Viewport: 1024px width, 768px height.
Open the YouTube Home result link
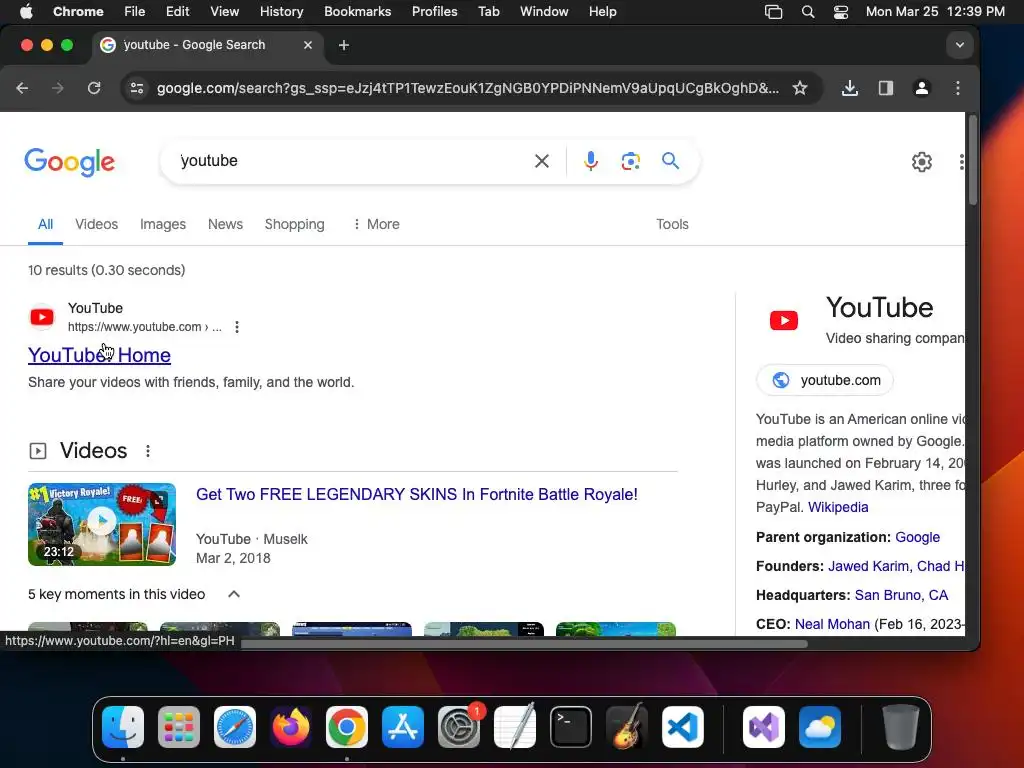(x=99, y=355)
